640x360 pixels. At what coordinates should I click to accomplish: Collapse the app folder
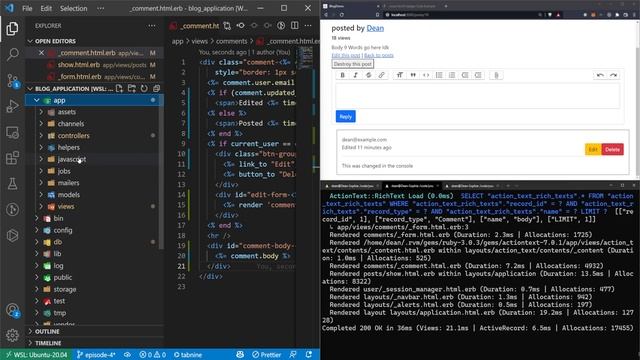(36, 100)
